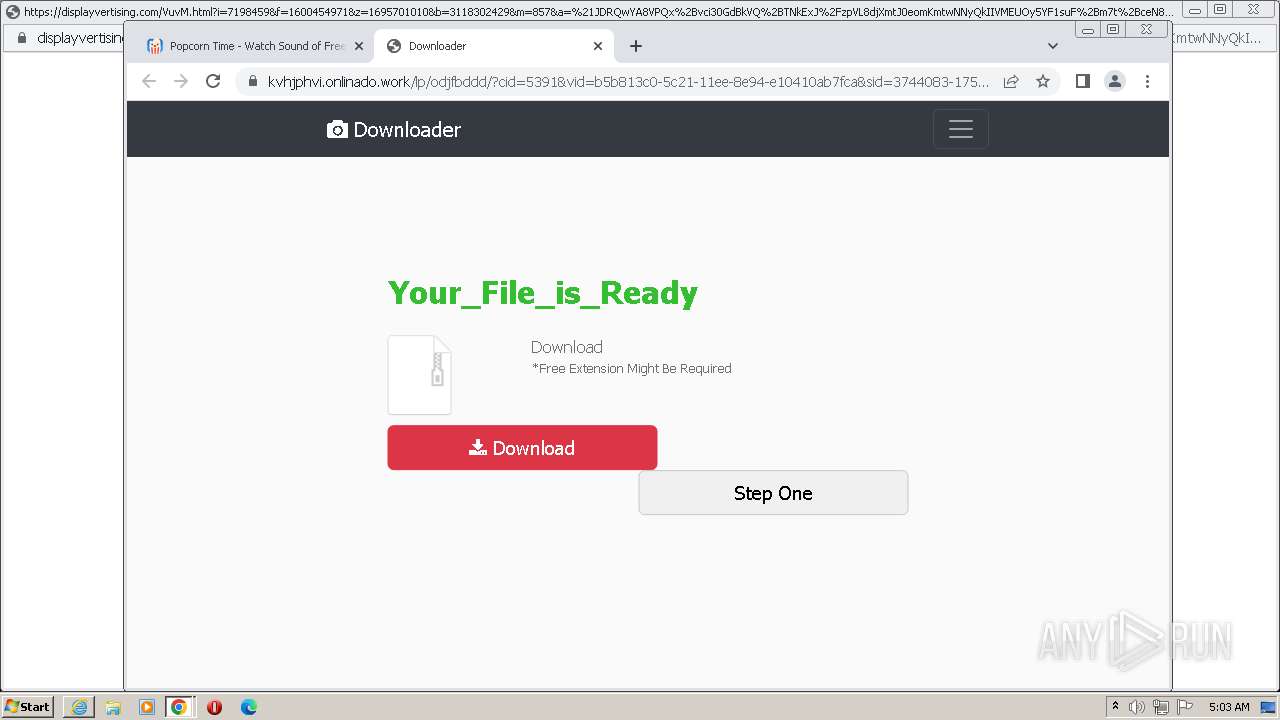This screenshot has width=1280, height=720.
Task: Open a new browser tab
Action: (x=636, y=46)
